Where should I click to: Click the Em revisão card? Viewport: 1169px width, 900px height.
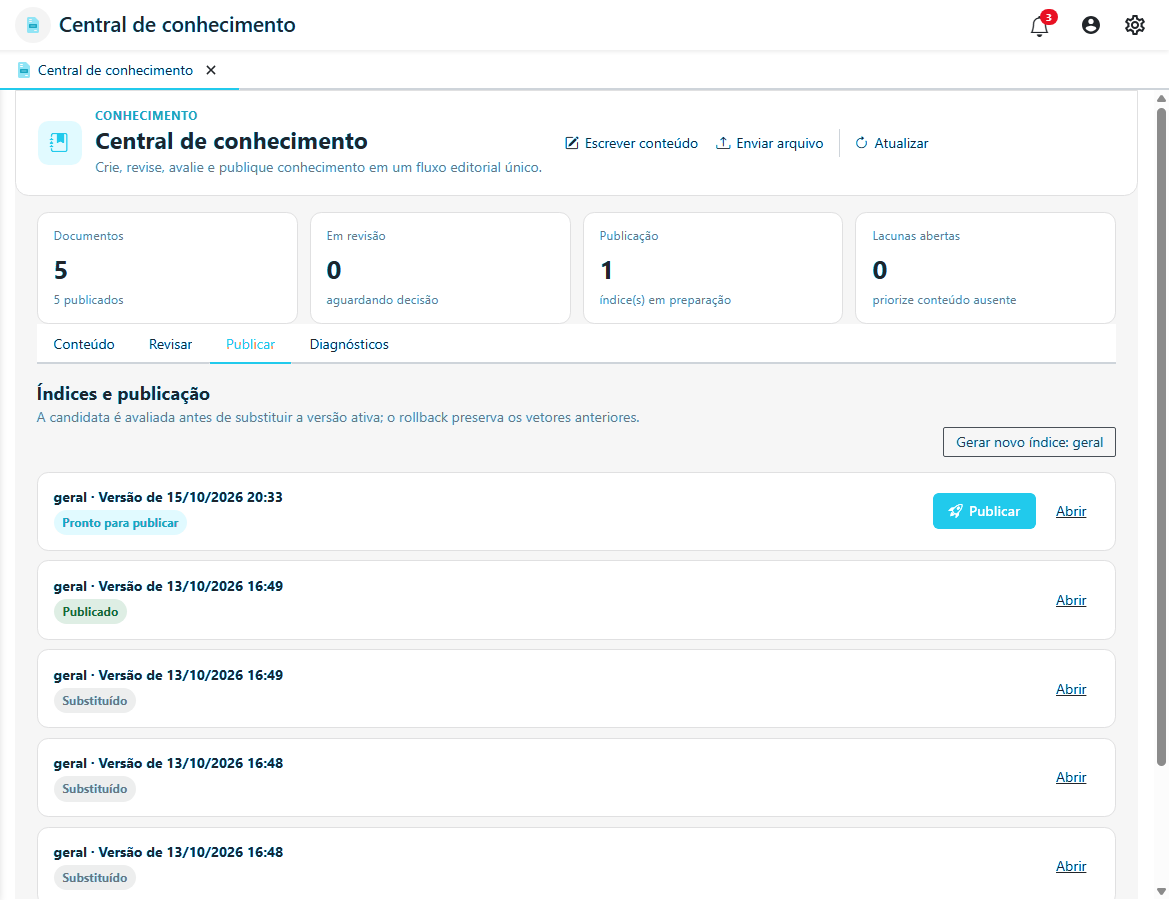click(x=440, y=268)
